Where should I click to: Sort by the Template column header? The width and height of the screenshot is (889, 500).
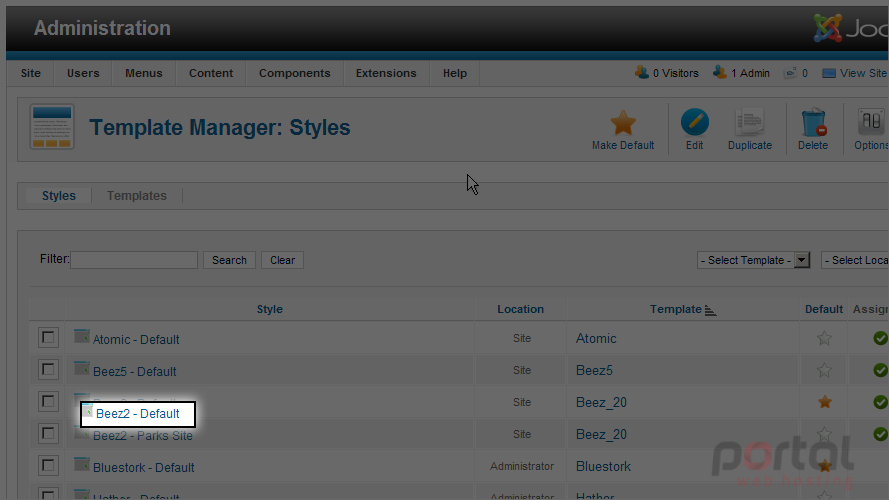[676, 309]
